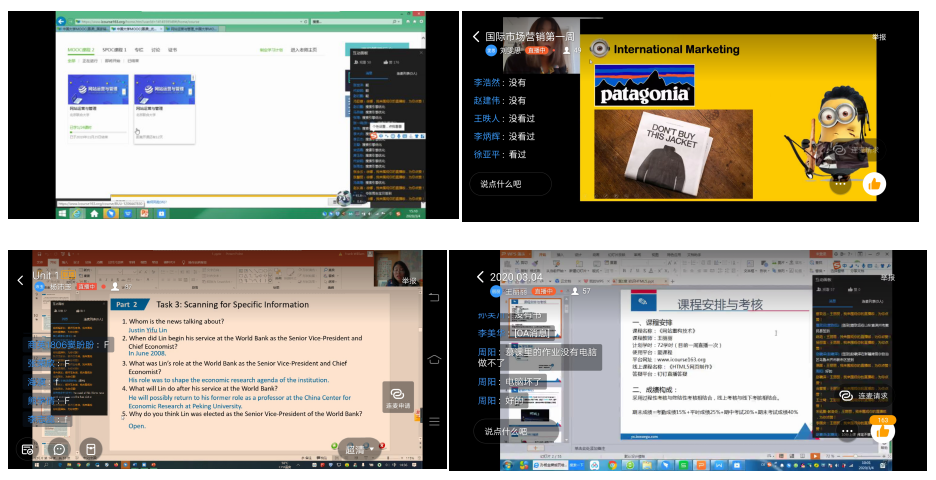Tap the like button showing 163
The height and width of the screenshot is (480, 936).
(882, 429)
